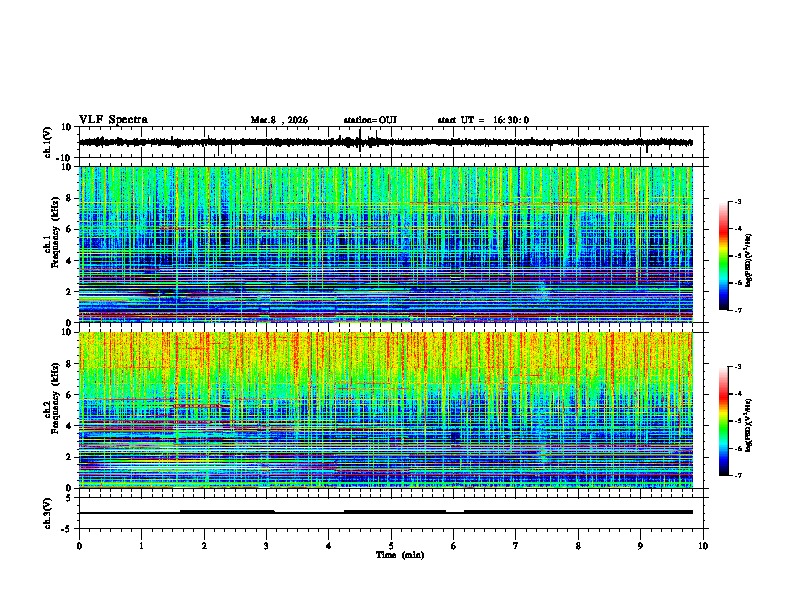
Task: Click the ch.1 colorbar 'log(PSD)' label
Action: point(749,260)
